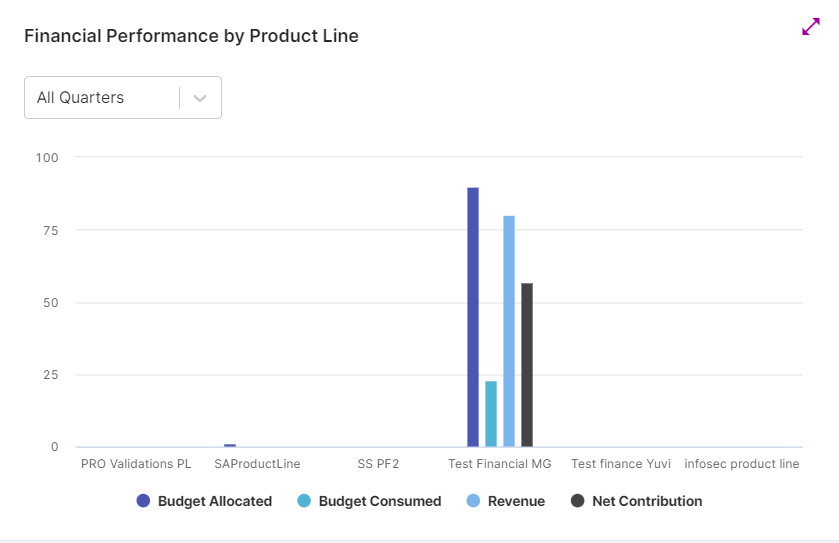Click the light blue Revenue legend dot
This screenshot has height=543, width=839.
point(473,501)
